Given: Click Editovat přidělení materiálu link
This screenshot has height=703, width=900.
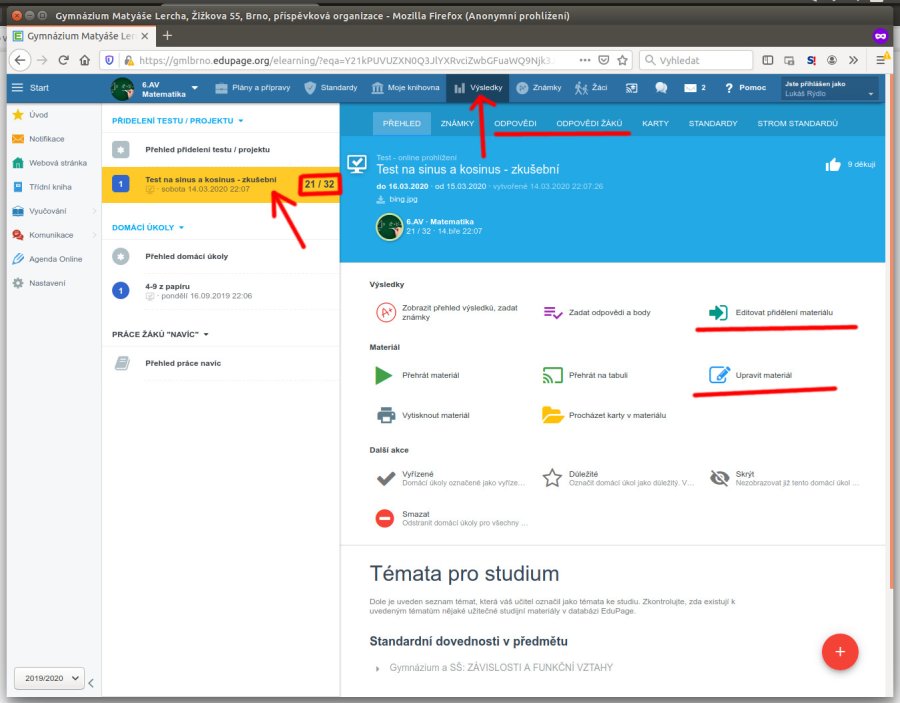Looking at the screenshot, I should [783, 313].
